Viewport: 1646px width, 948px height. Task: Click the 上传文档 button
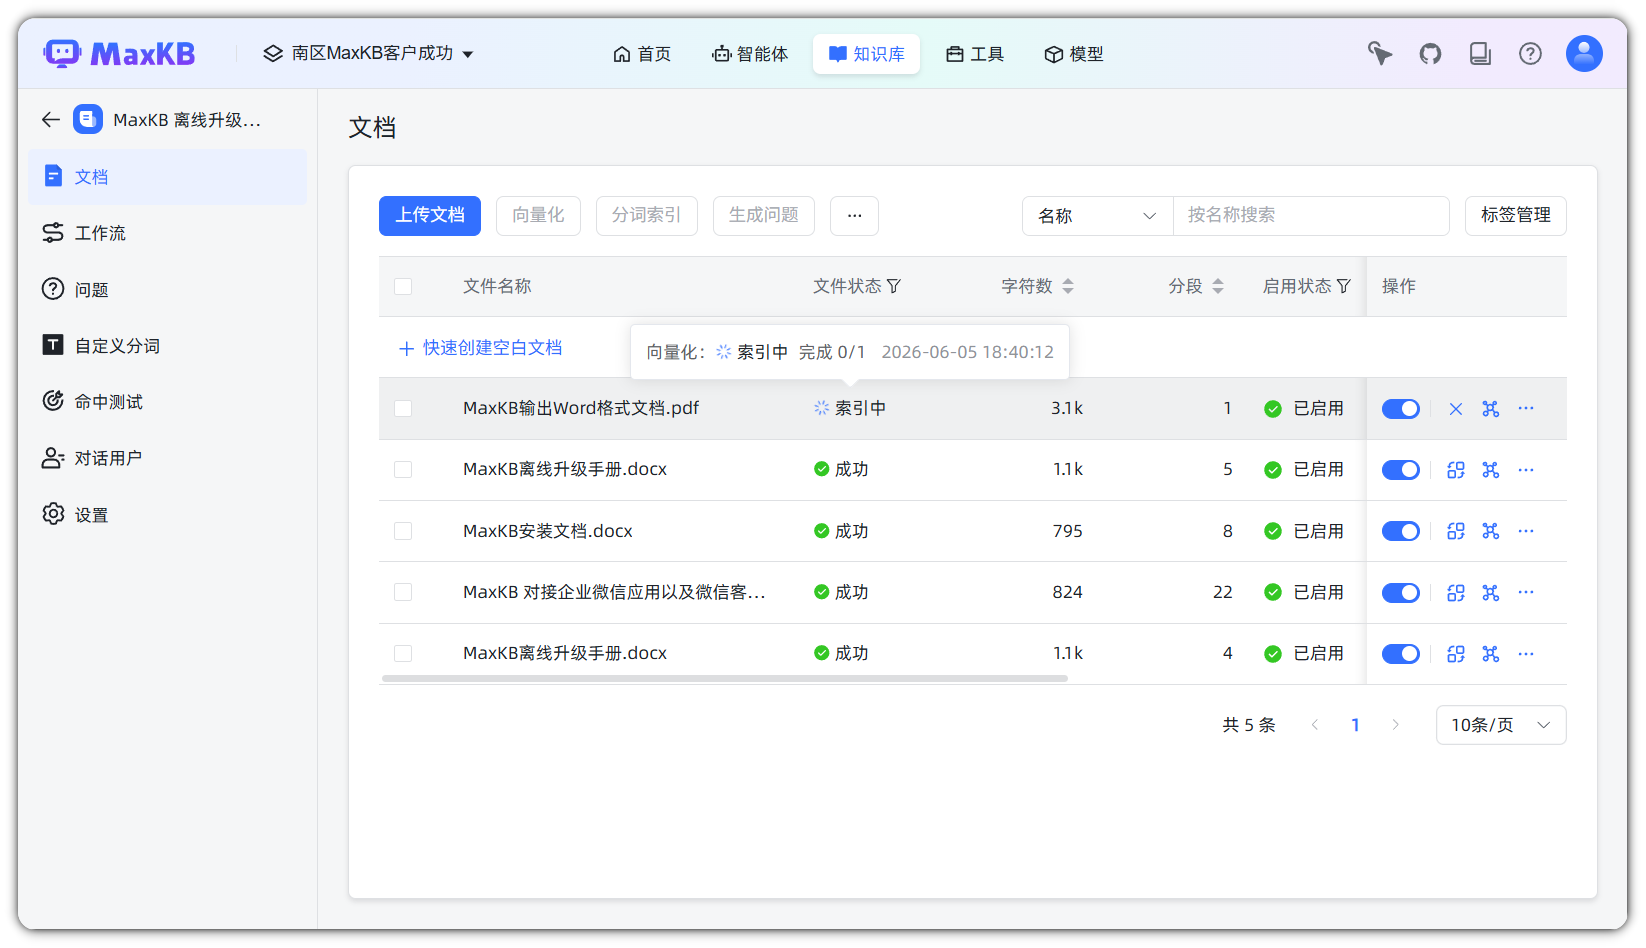tap(430, 216)
